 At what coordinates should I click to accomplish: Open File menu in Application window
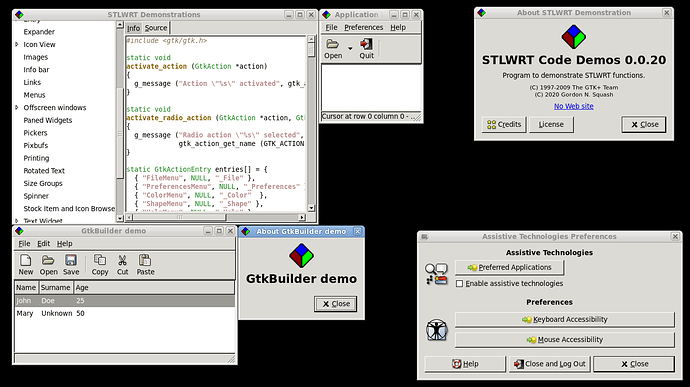[331, 27]
